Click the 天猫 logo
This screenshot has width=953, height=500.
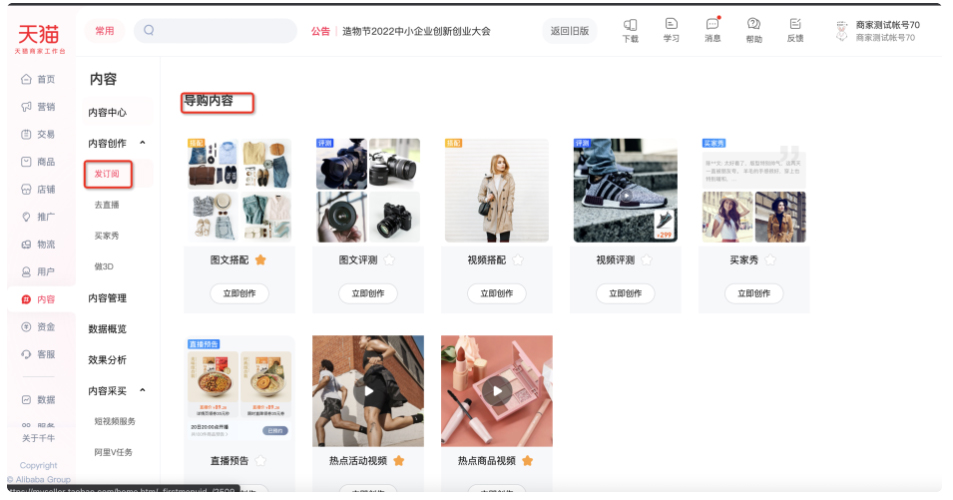(x=40, y=38)
